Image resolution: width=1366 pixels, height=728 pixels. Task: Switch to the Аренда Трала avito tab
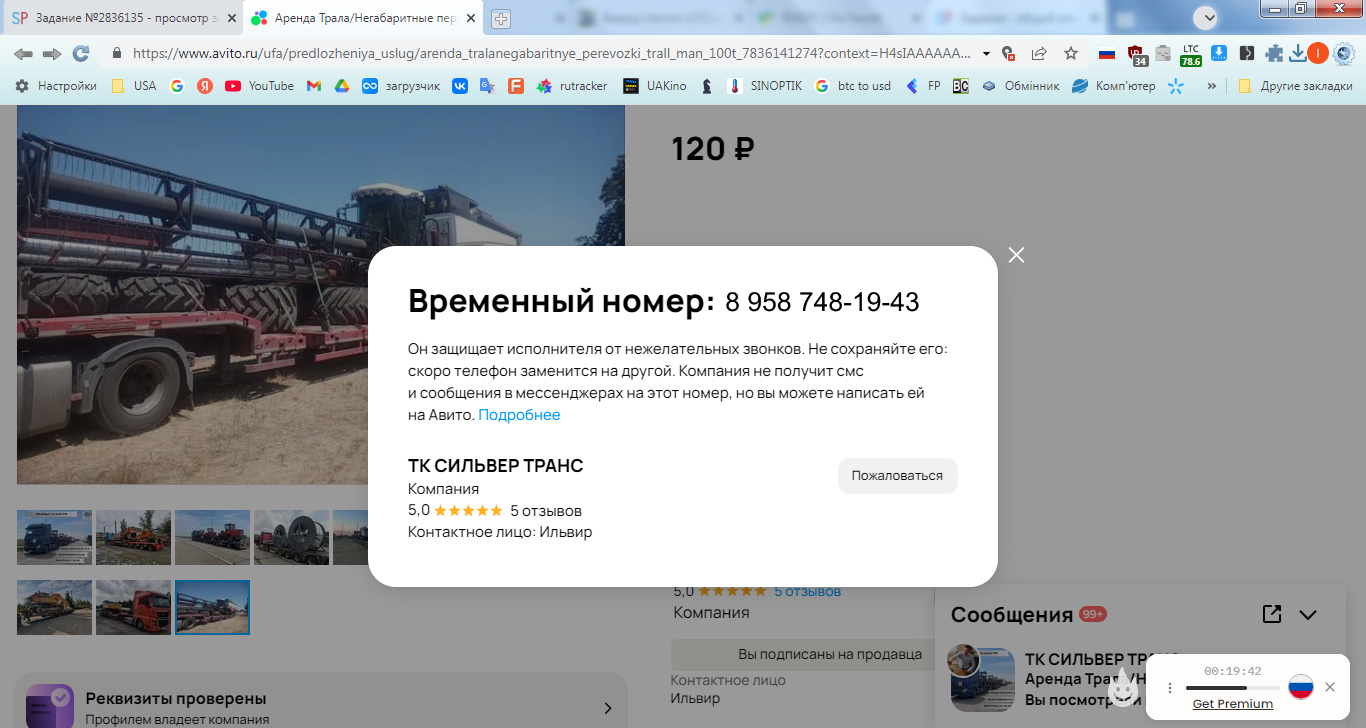(x=362, y=18)
